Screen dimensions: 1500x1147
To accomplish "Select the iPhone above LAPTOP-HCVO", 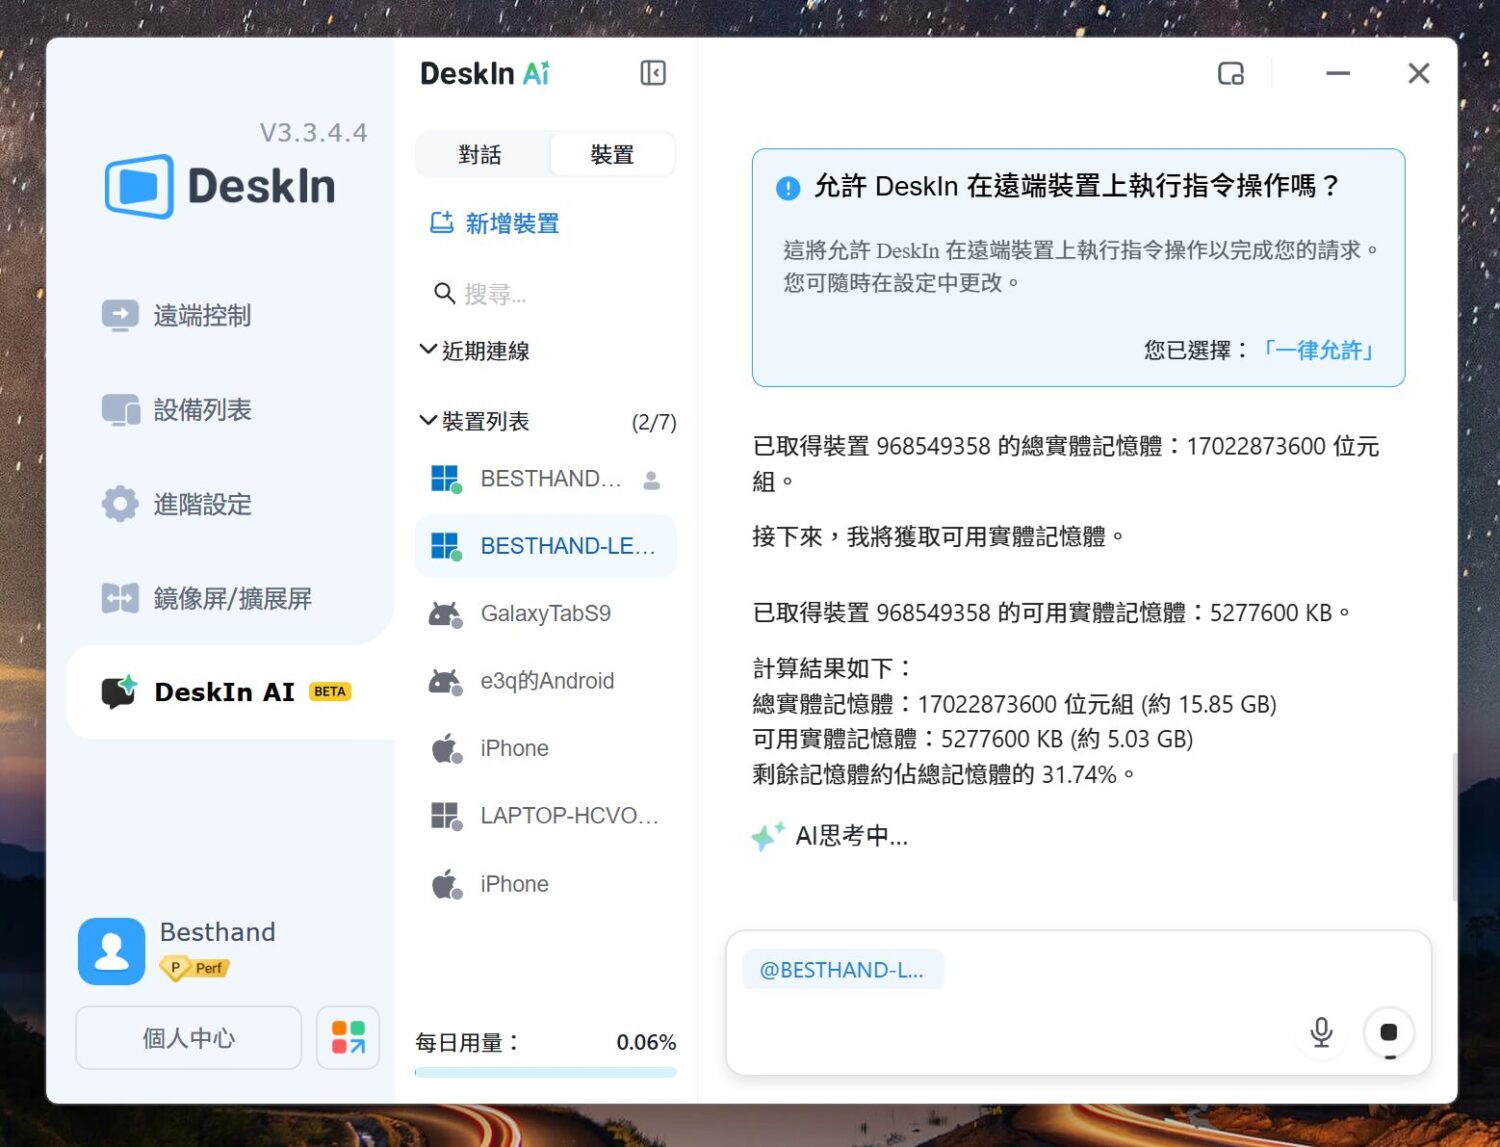I will coord(546,748).
